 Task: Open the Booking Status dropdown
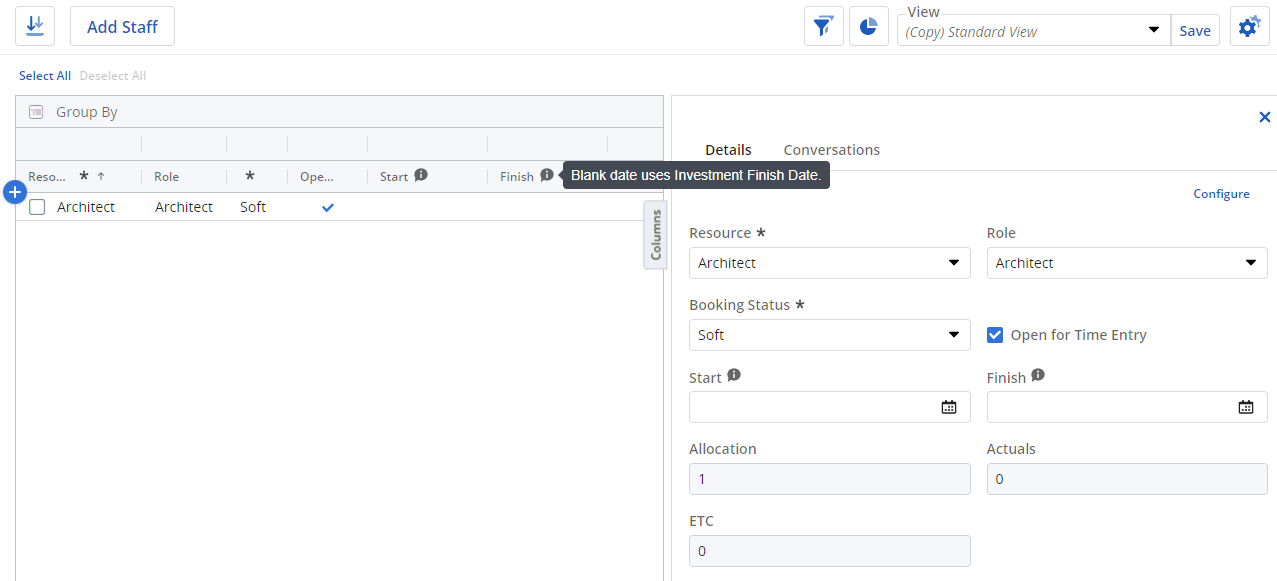(829, 335)
